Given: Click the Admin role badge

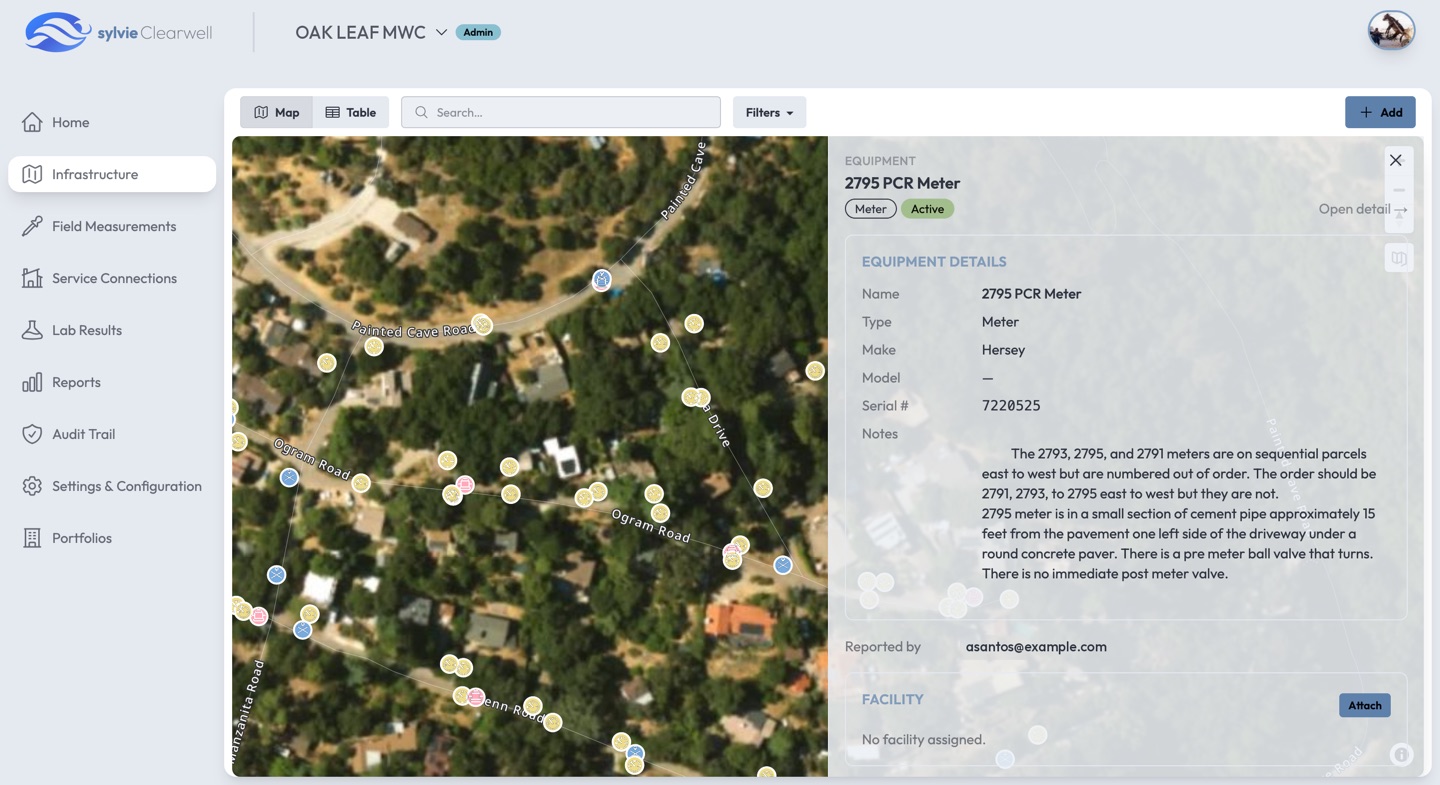Looking at the screenshot, I should [478, 32].
